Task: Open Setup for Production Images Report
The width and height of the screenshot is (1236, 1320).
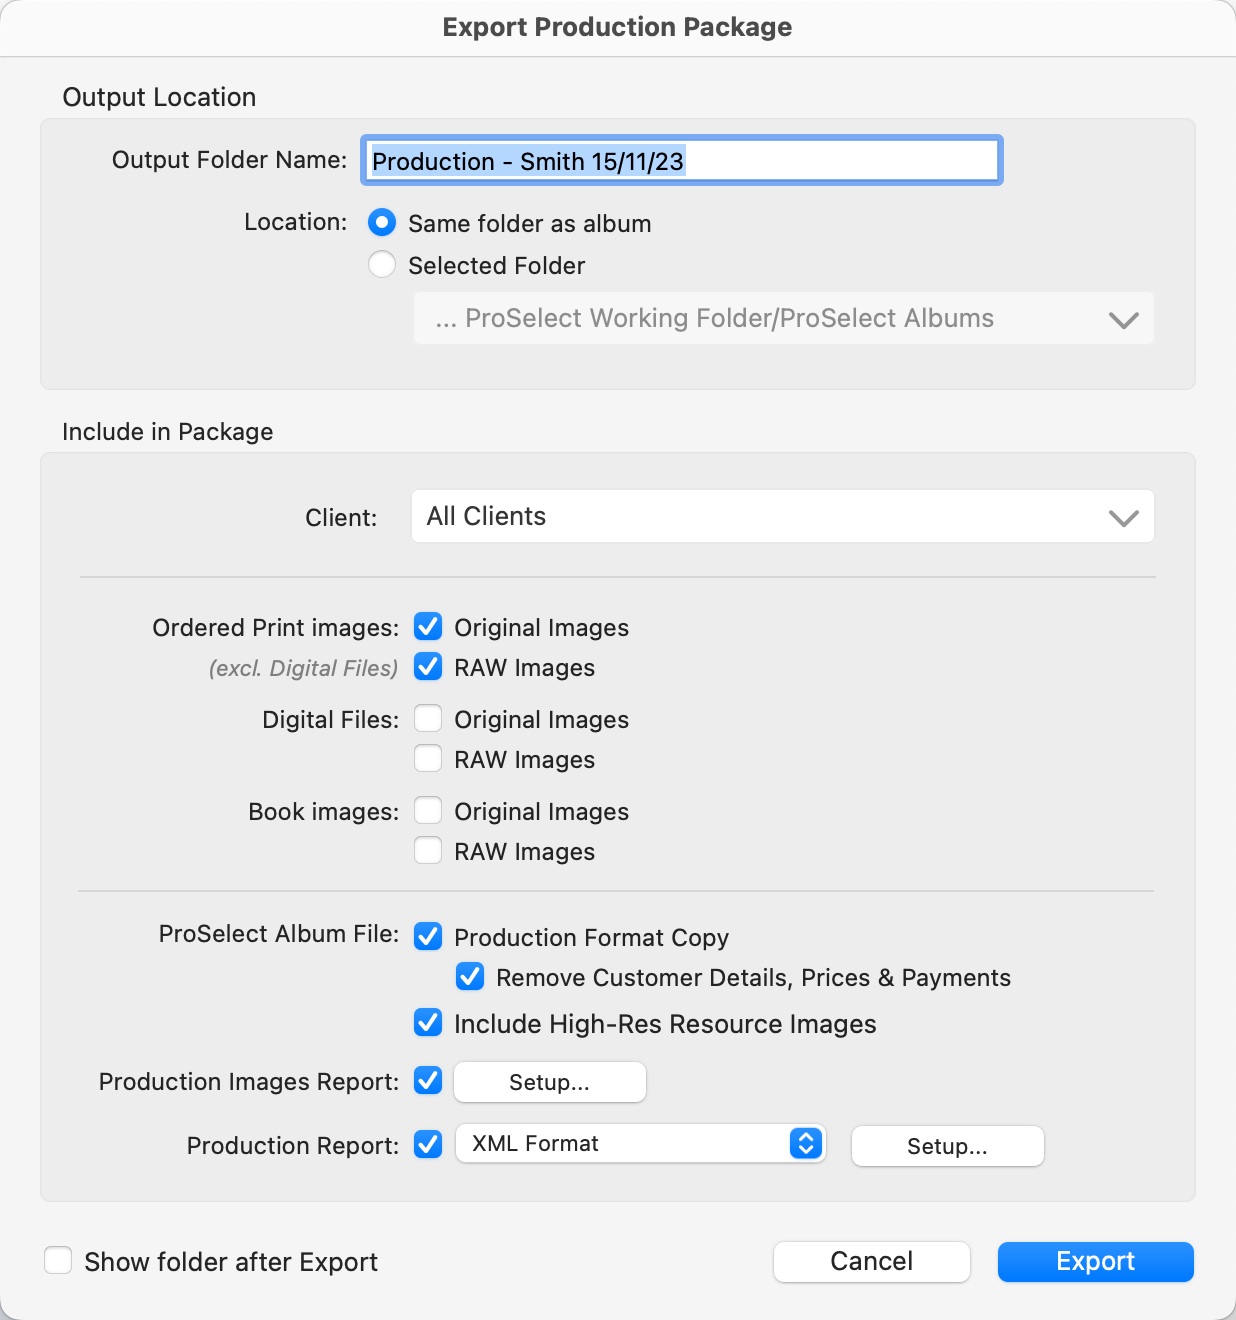Action: [549, 1082]
